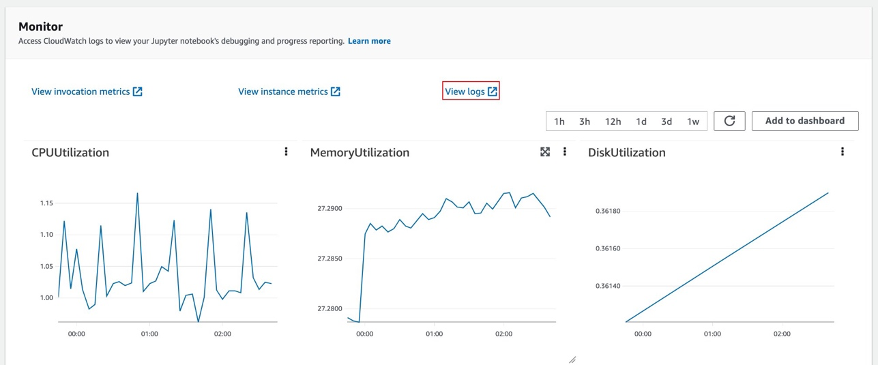Set time range to 3d
879x366 pixels.
coord(667,121)
